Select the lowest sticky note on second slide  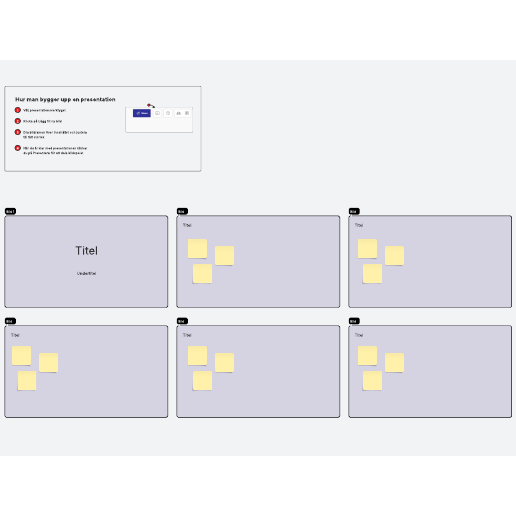click(202, 274)
